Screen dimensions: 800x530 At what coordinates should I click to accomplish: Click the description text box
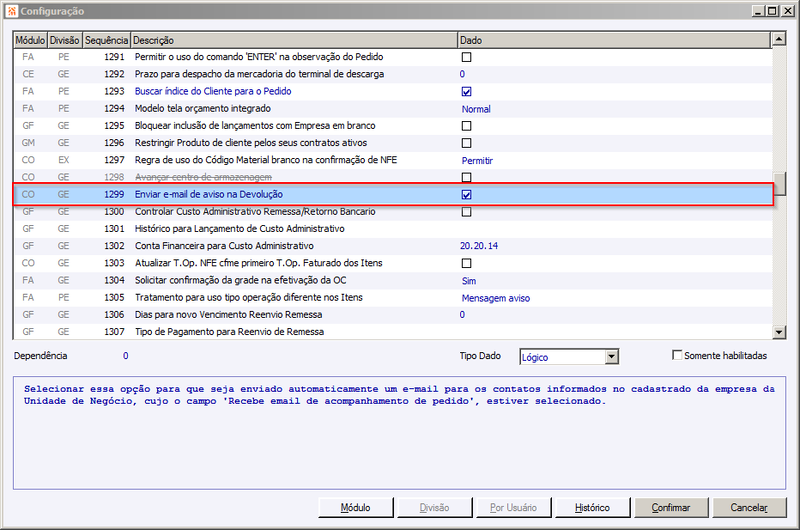click(x=399, y=433)
